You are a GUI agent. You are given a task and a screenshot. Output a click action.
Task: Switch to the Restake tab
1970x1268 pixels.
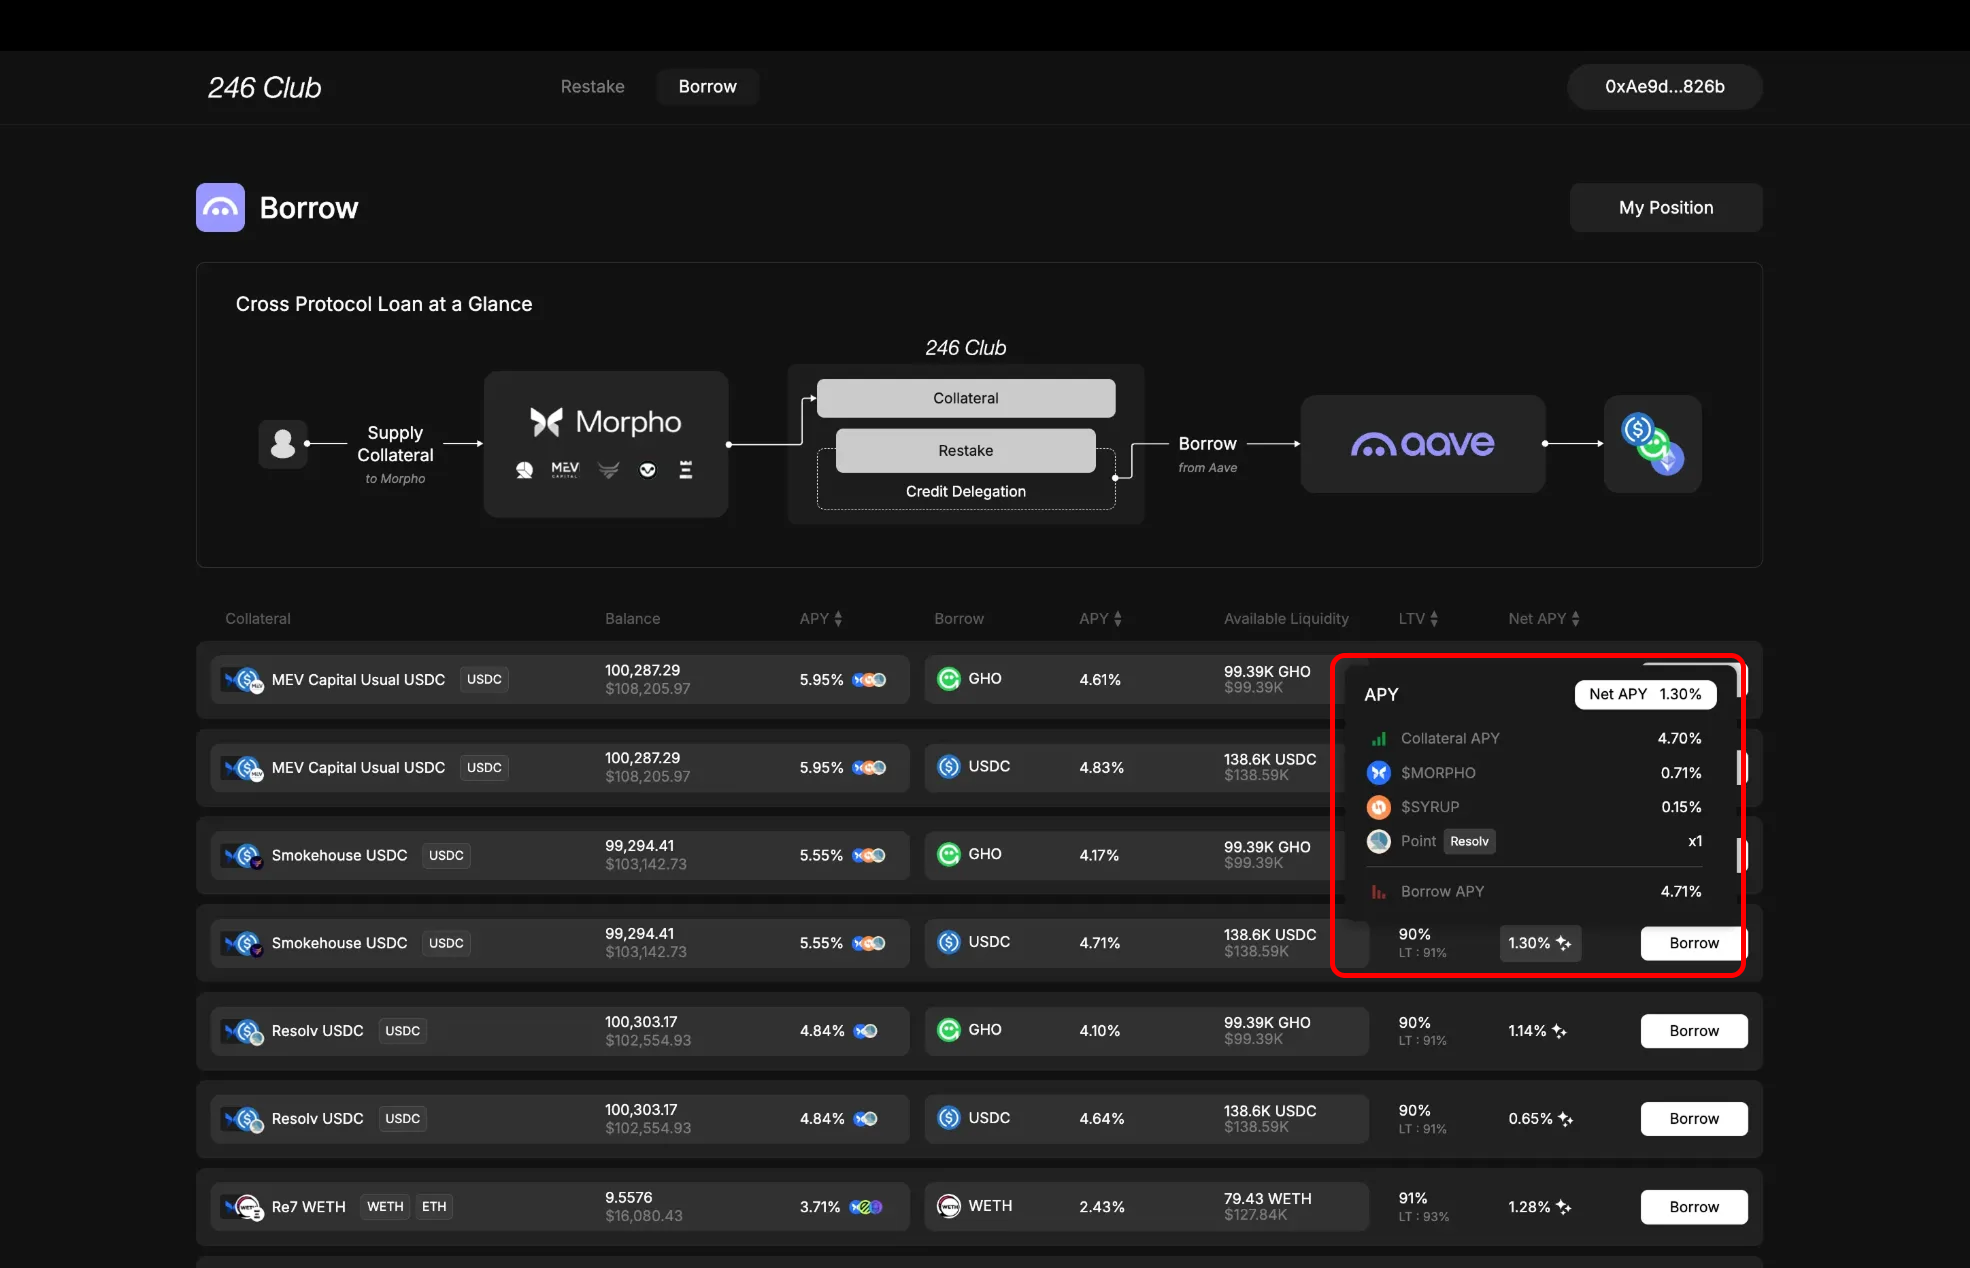click(x=592, y=87)
